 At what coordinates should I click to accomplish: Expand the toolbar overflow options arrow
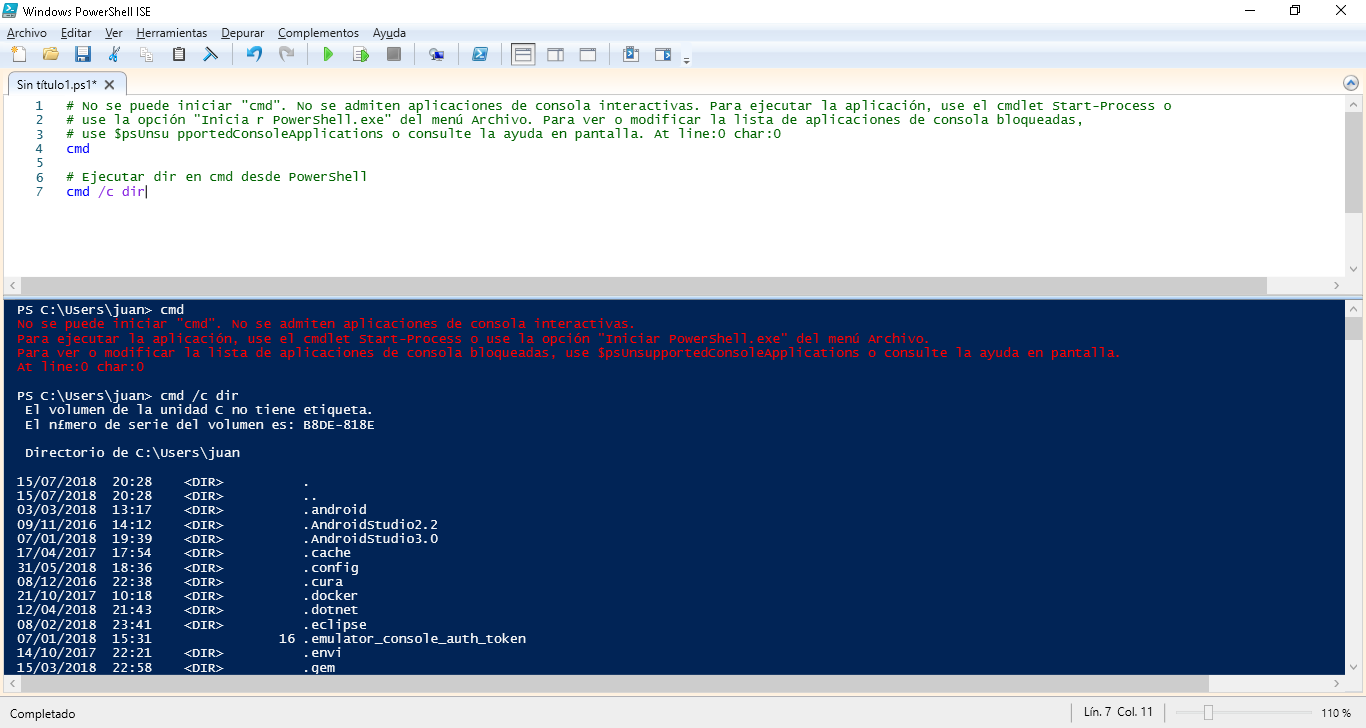pos(686,60)
